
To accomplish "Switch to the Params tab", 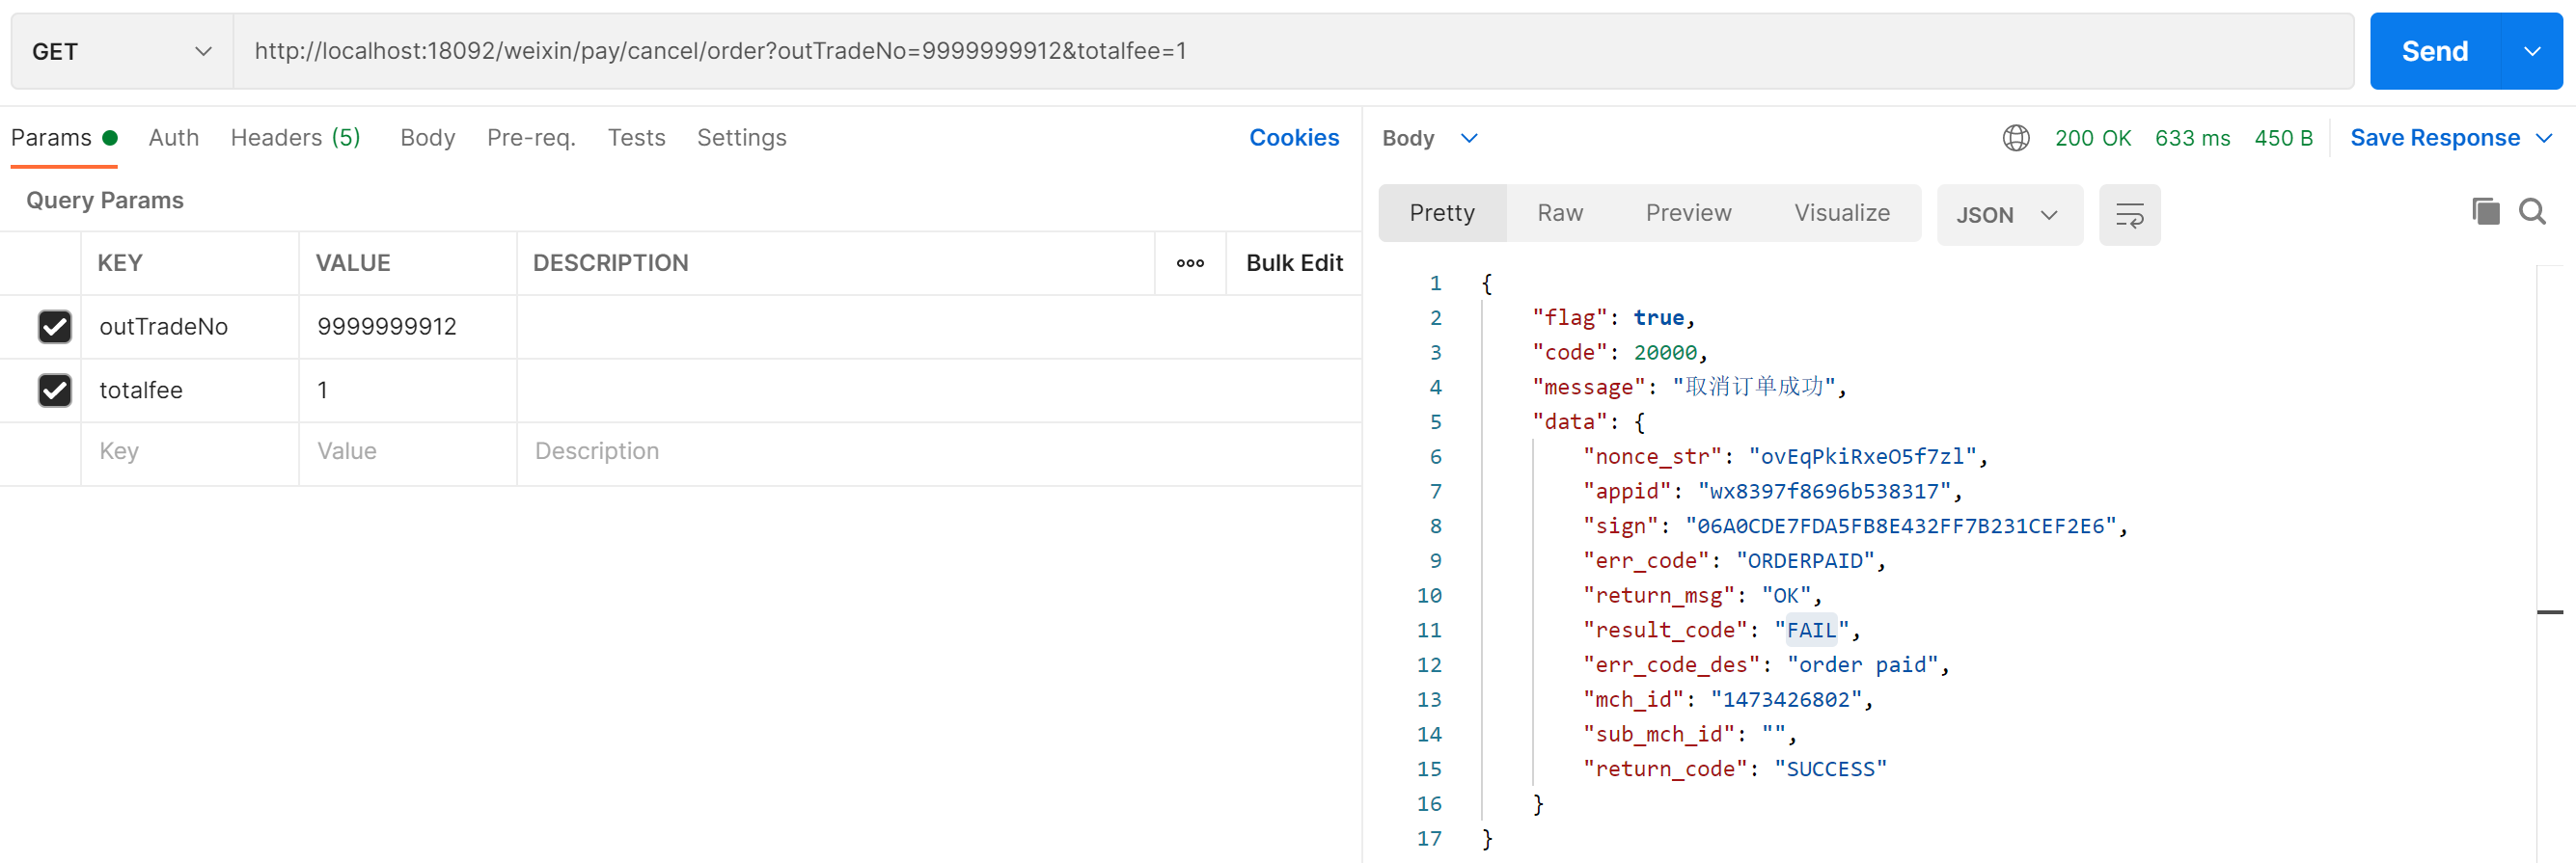I will click(64, 138).
